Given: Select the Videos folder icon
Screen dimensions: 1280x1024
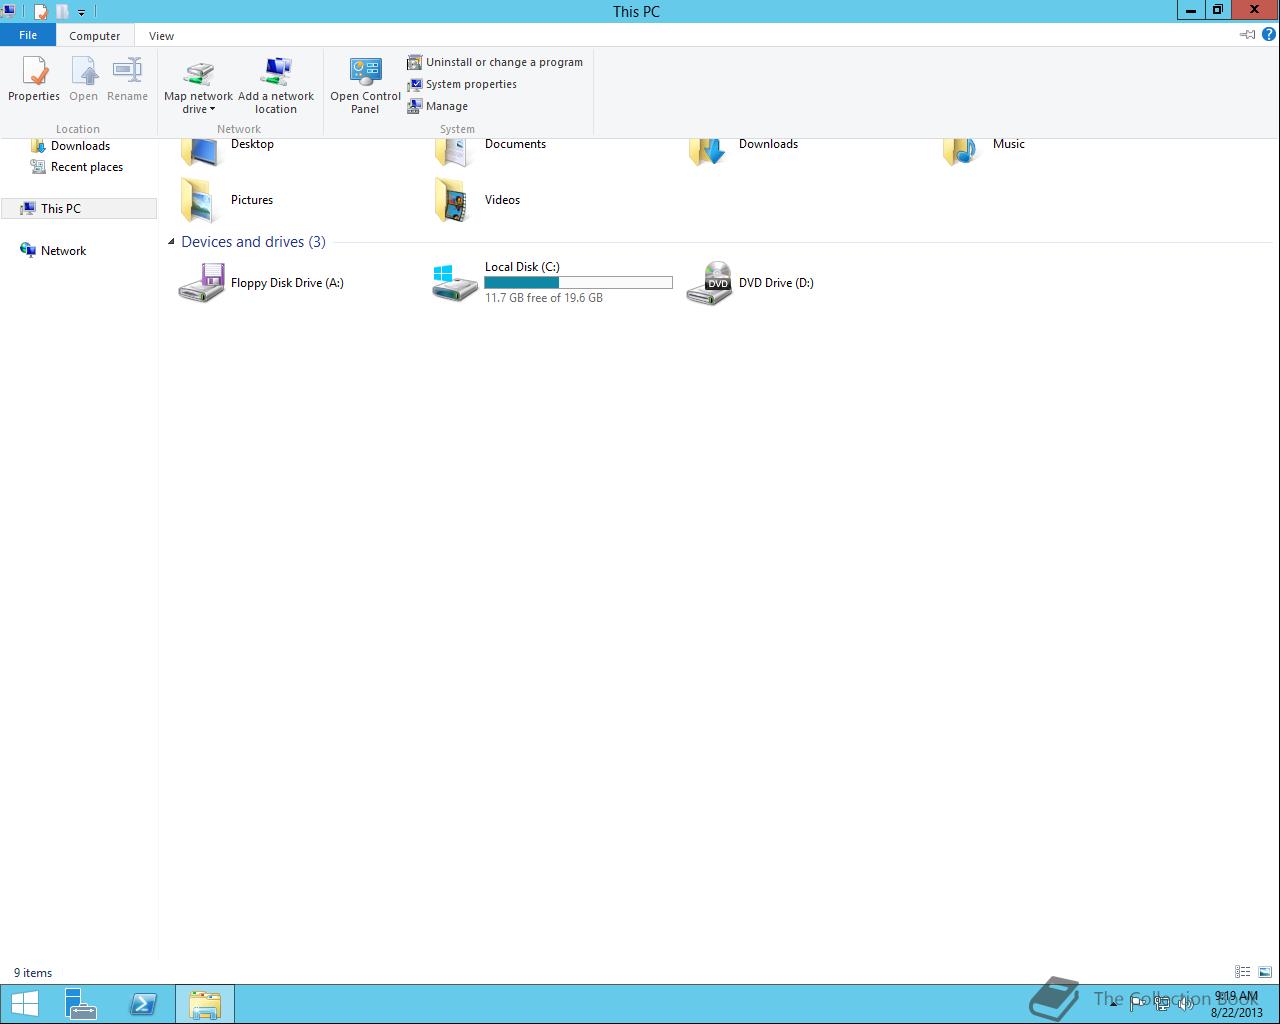Looking at the screenshot, I should tap(453, 200).
